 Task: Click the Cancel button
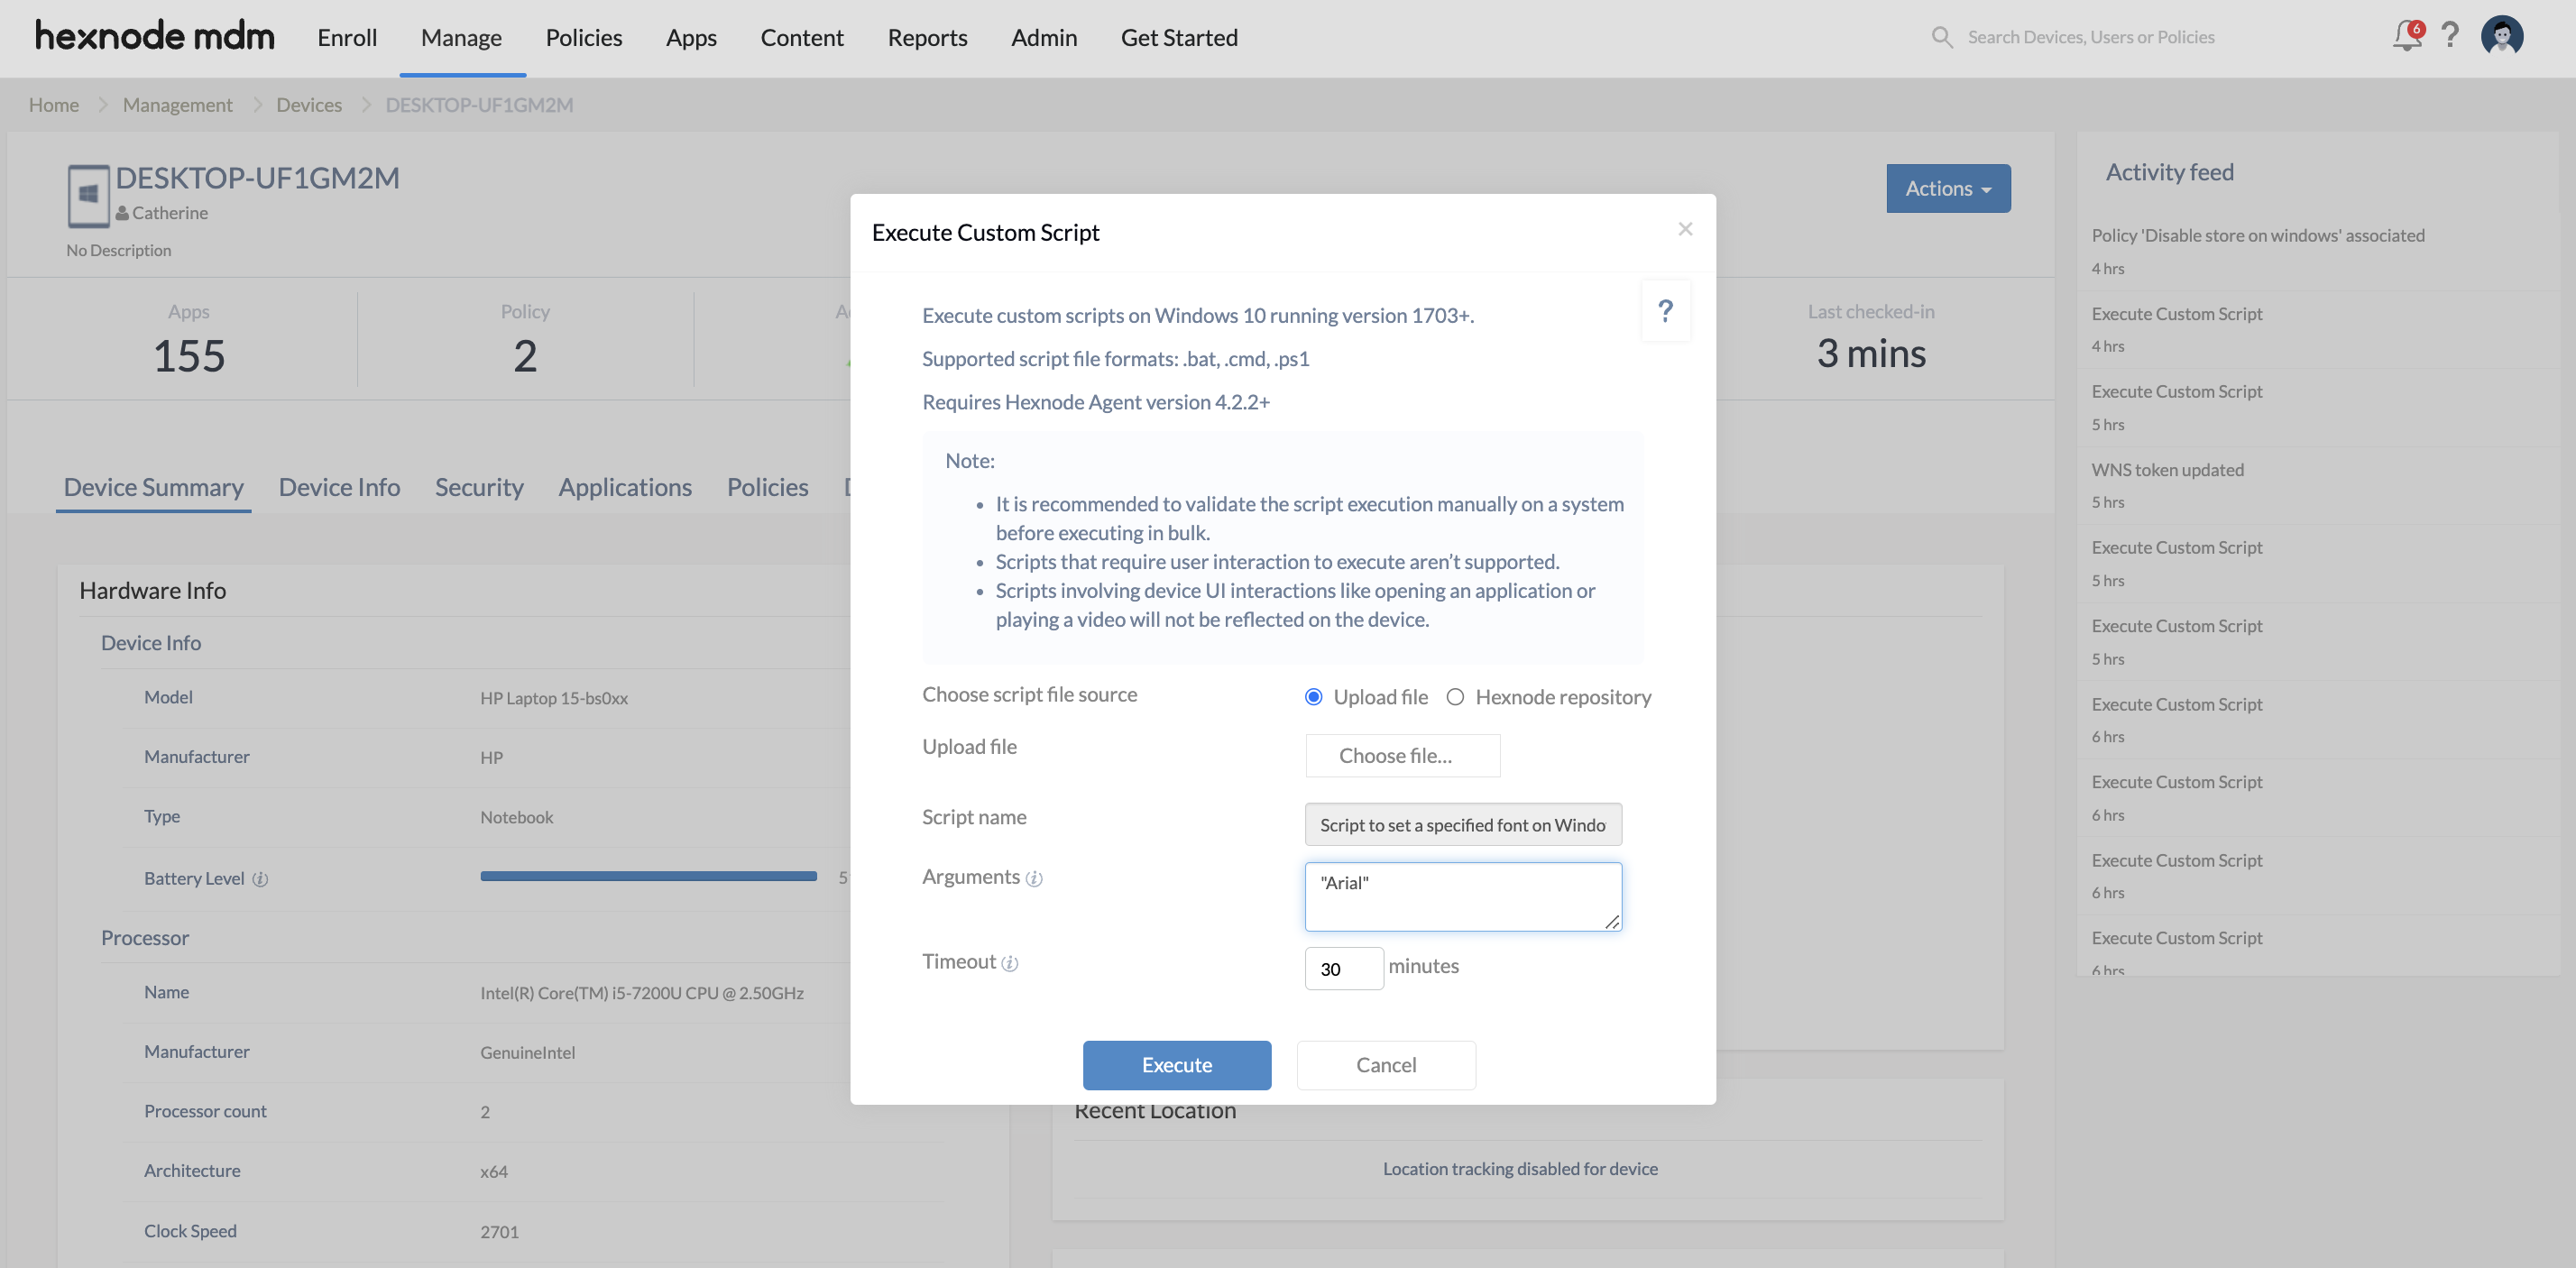coord(1385,1065)
